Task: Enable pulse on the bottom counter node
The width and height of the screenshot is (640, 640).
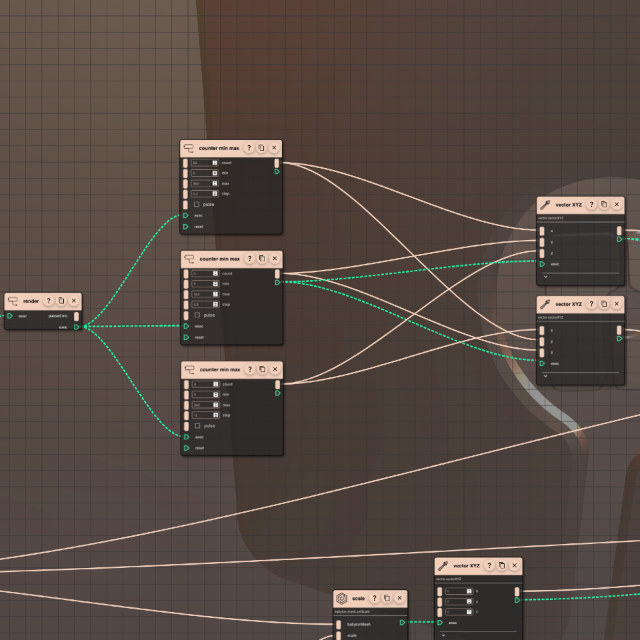Action: (198, 426)
